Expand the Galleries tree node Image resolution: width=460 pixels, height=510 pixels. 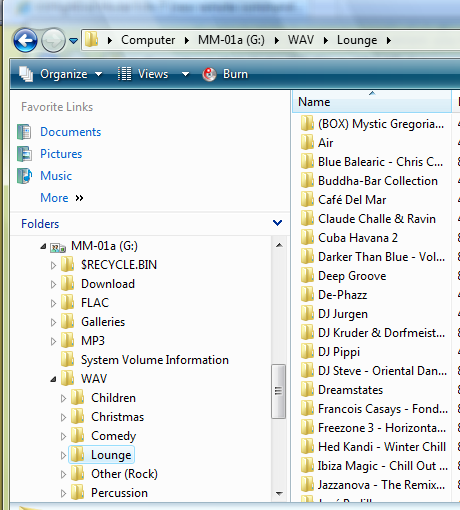[53, 322]
